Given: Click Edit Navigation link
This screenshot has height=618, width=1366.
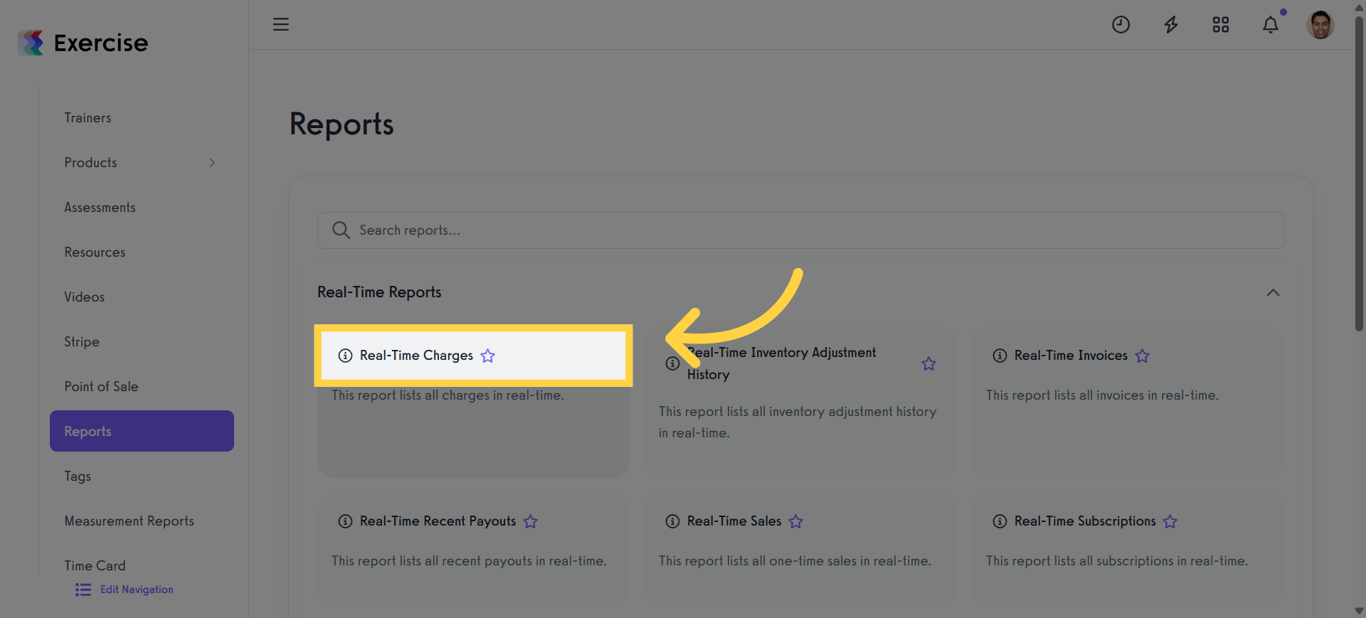Looking at the screenshot, I should (136, 590).
